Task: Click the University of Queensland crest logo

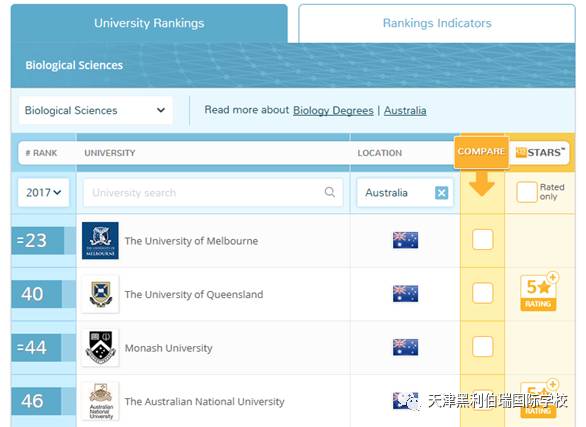Action: [x=100, y=294]
